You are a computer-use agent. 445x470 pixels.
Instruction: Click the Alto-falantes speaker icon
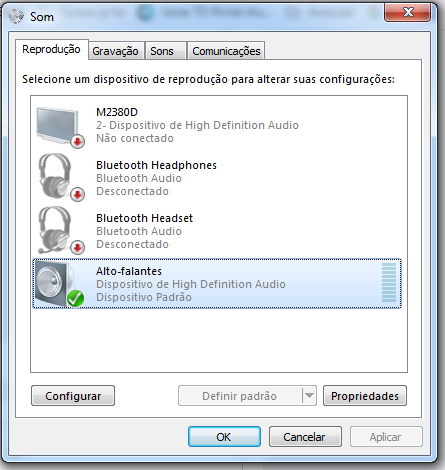[58, 284]
